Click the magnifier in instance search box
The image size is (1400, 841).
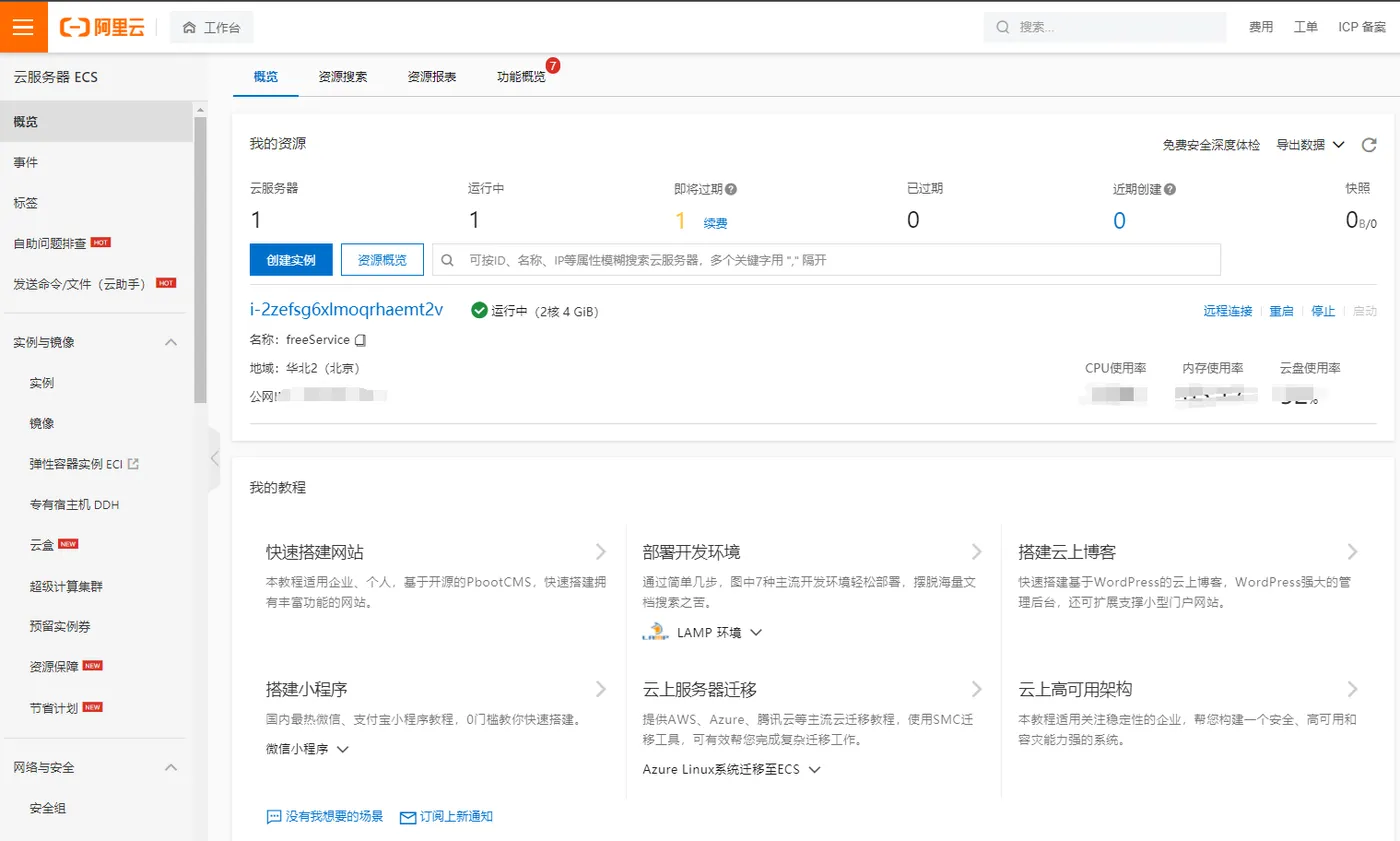tap(449, 260)
